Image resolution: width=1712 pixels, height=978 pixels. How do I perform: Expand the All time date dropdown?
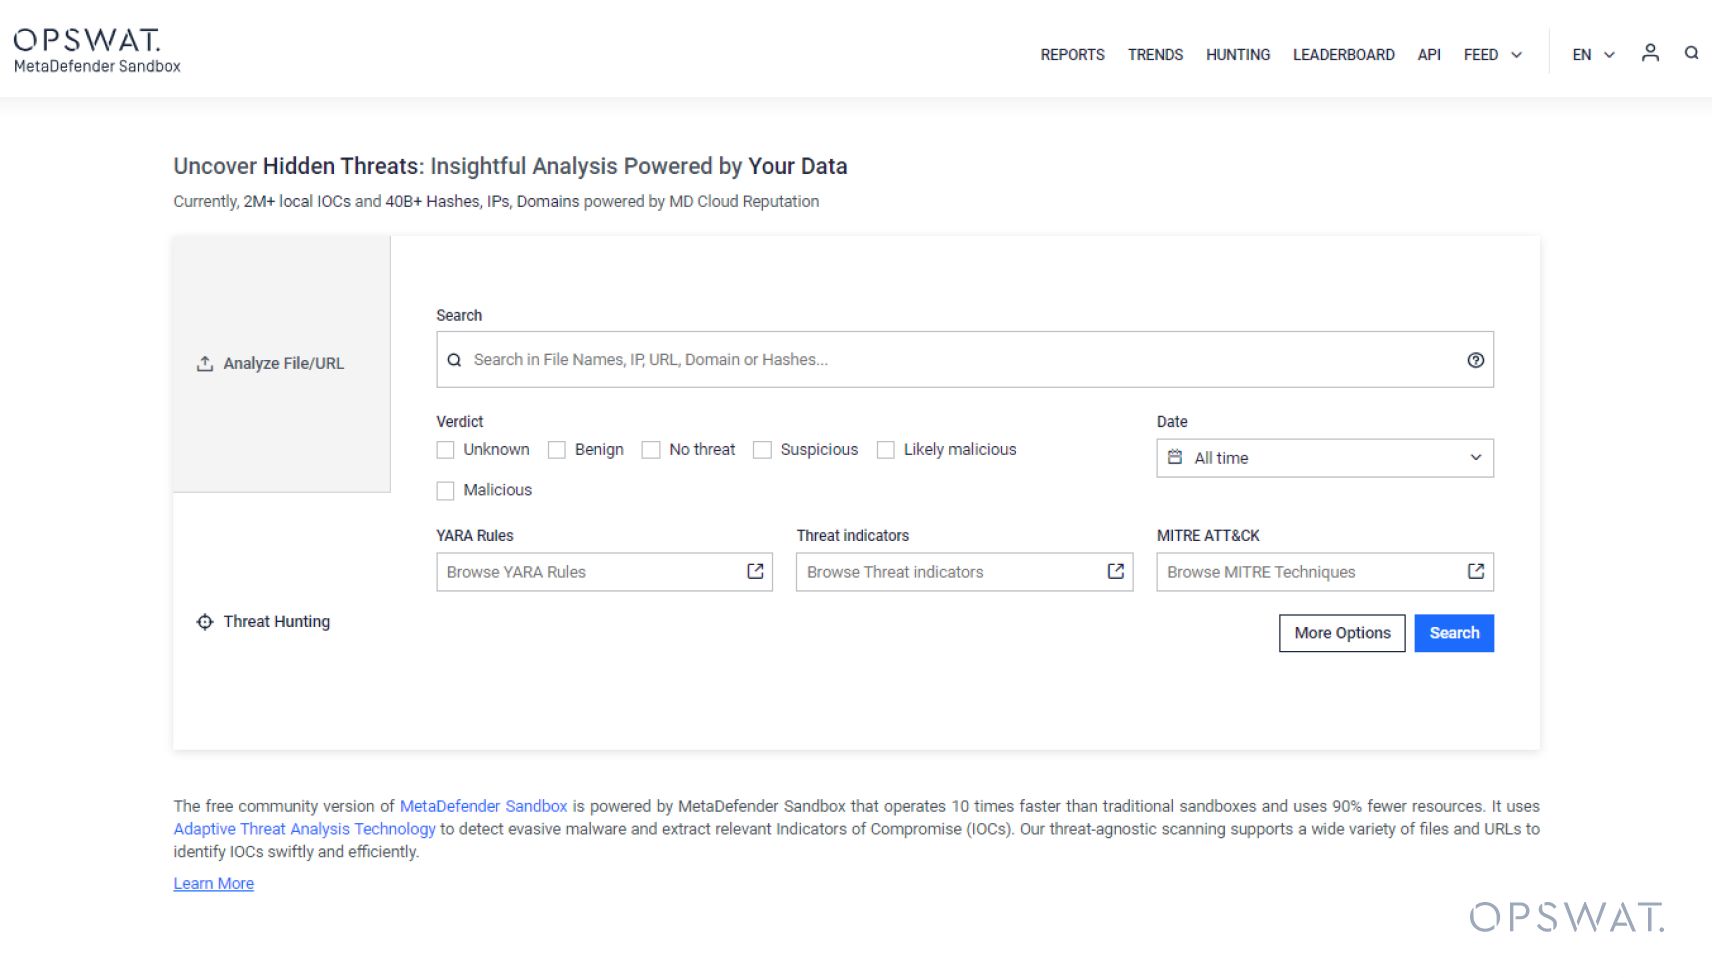coord(1324,458)
